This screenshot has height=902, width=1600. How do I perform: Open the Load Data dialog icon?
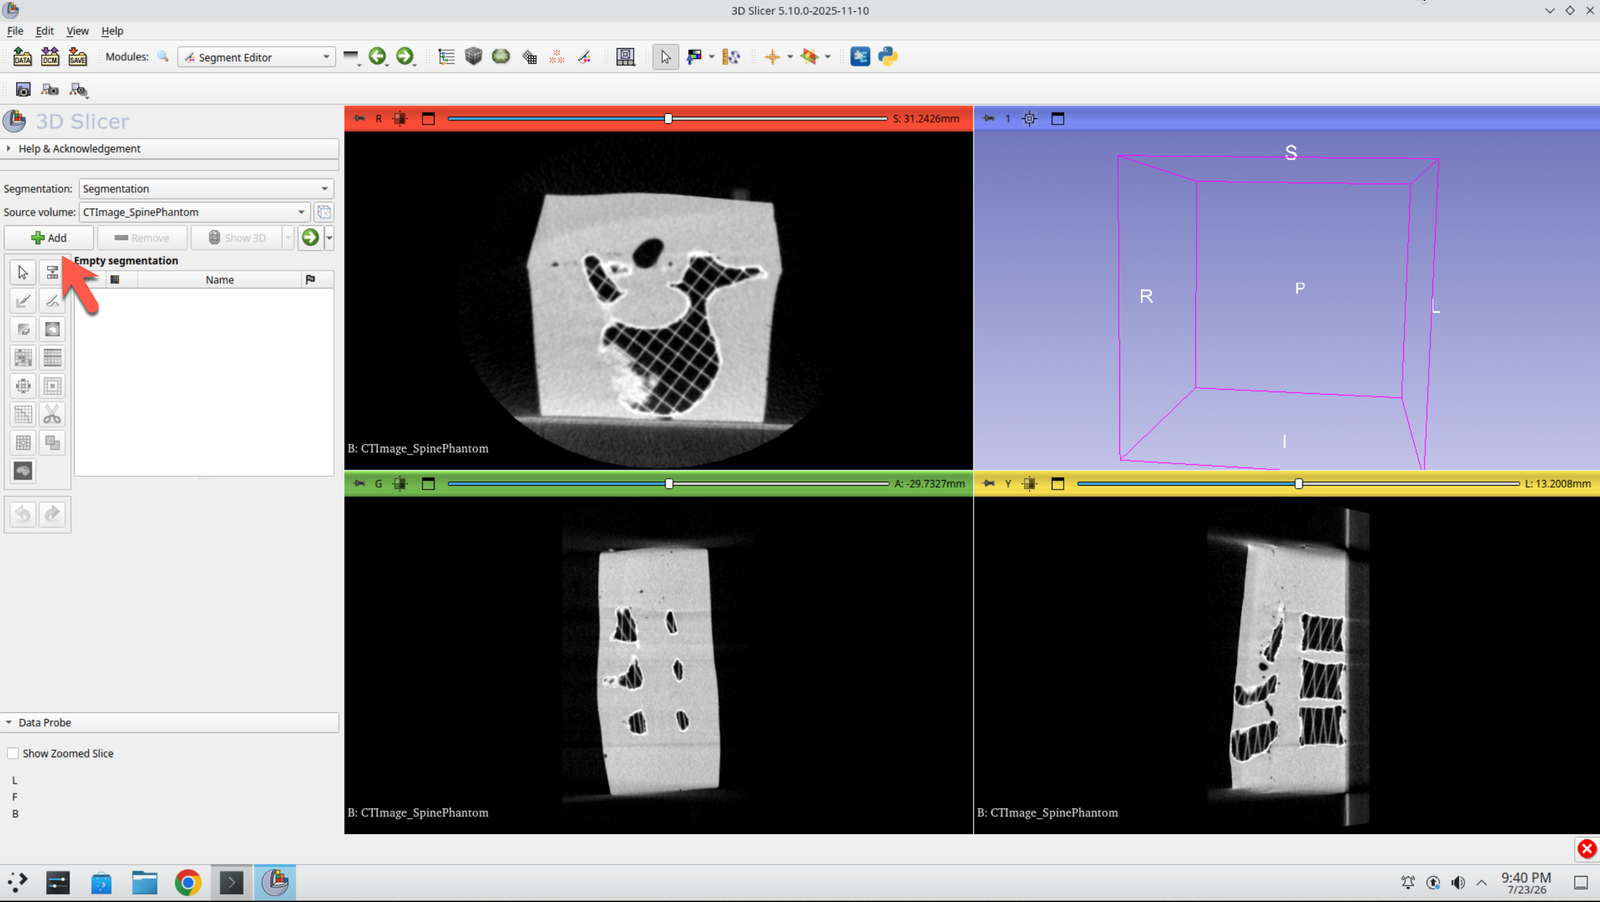(22, 57)
